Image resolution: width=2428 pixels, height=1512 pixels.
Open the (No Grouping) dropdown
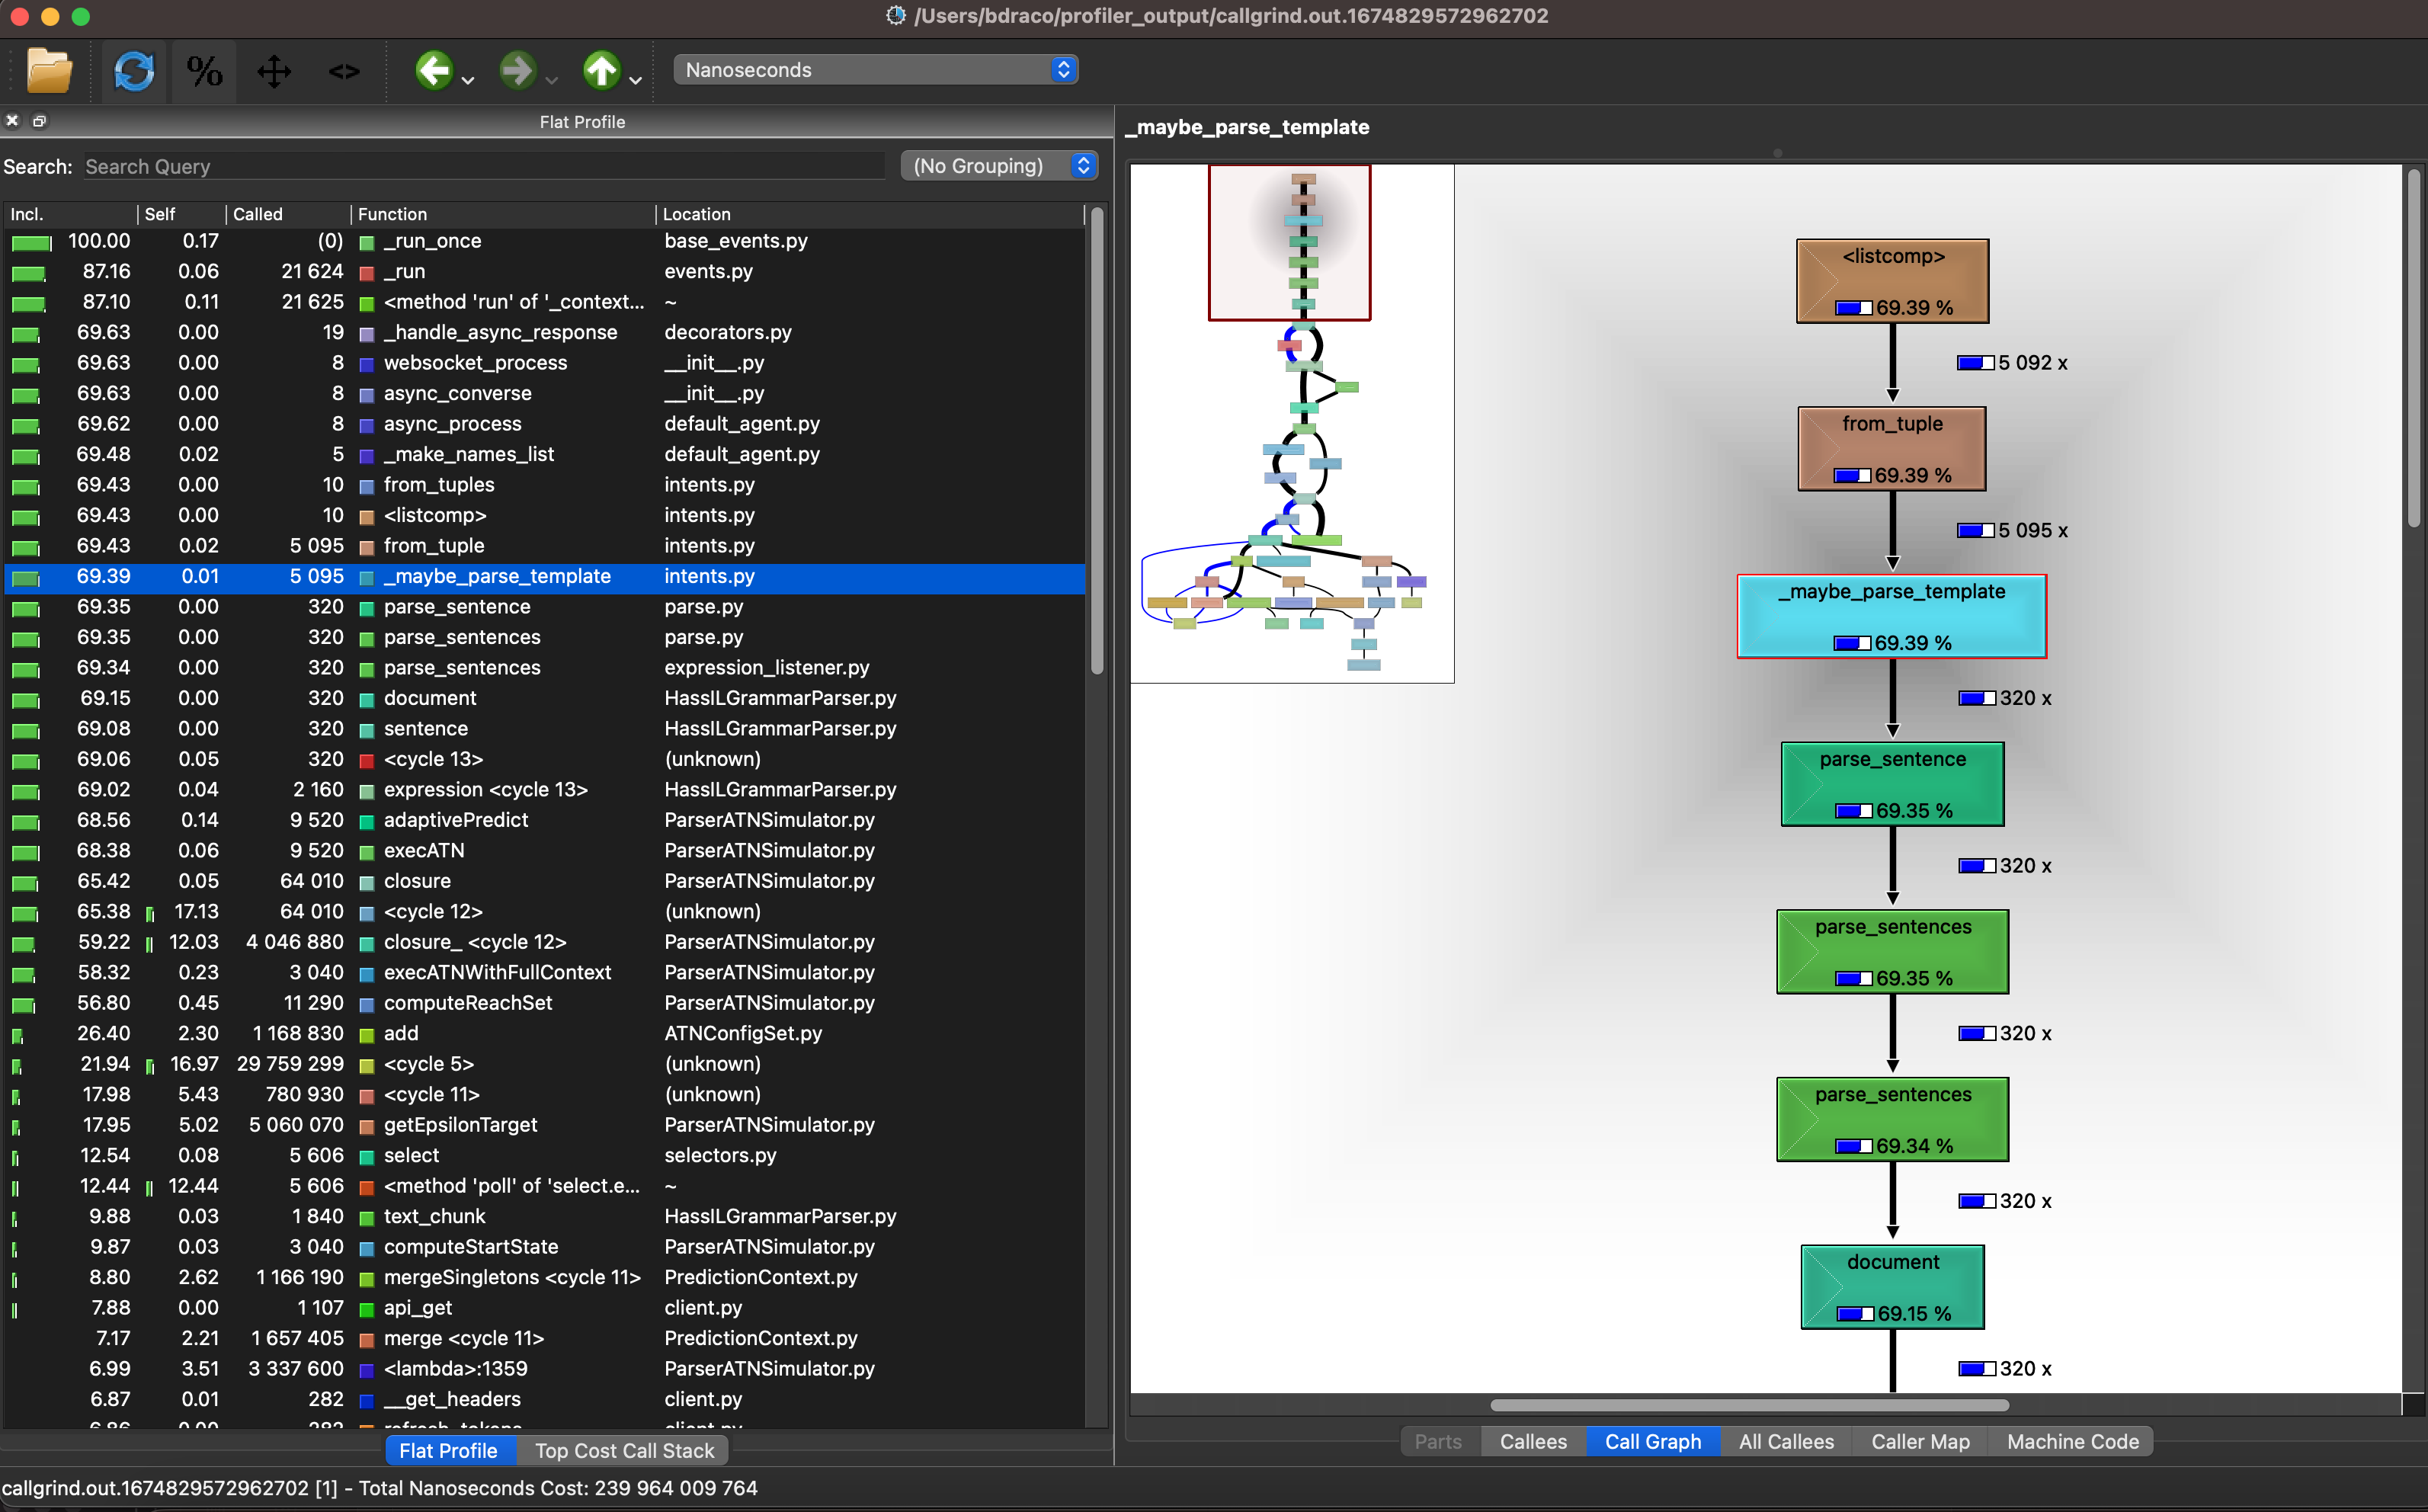pyautogui.click(x=998, y=165)
